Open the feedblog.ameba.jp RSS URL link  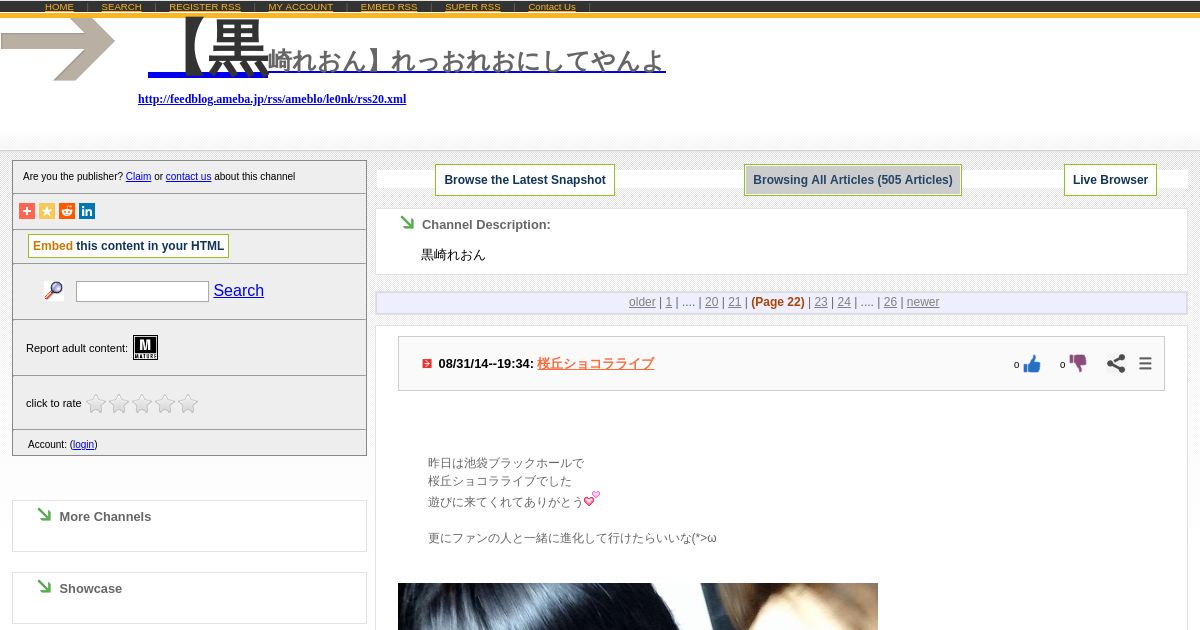(x=272, y=99)
